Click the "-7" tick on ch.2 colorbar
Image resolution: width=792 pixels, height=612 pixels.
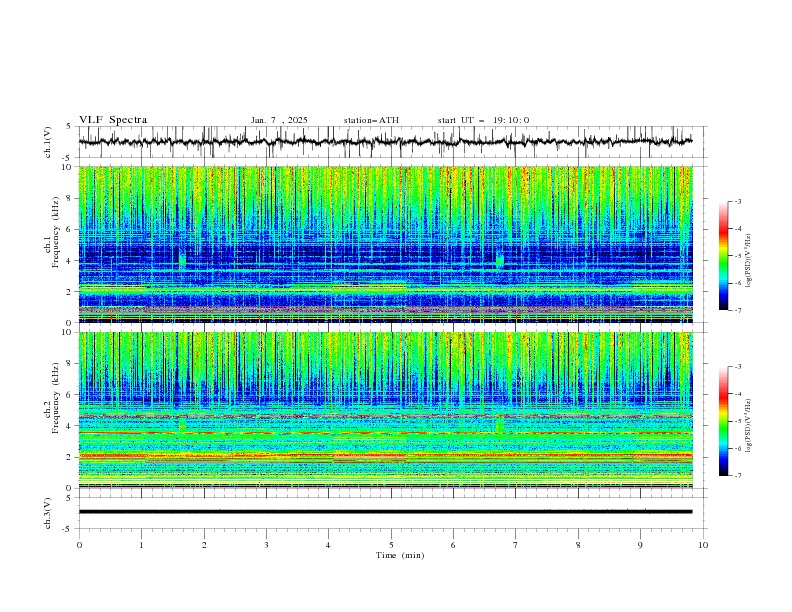[738, 476]
